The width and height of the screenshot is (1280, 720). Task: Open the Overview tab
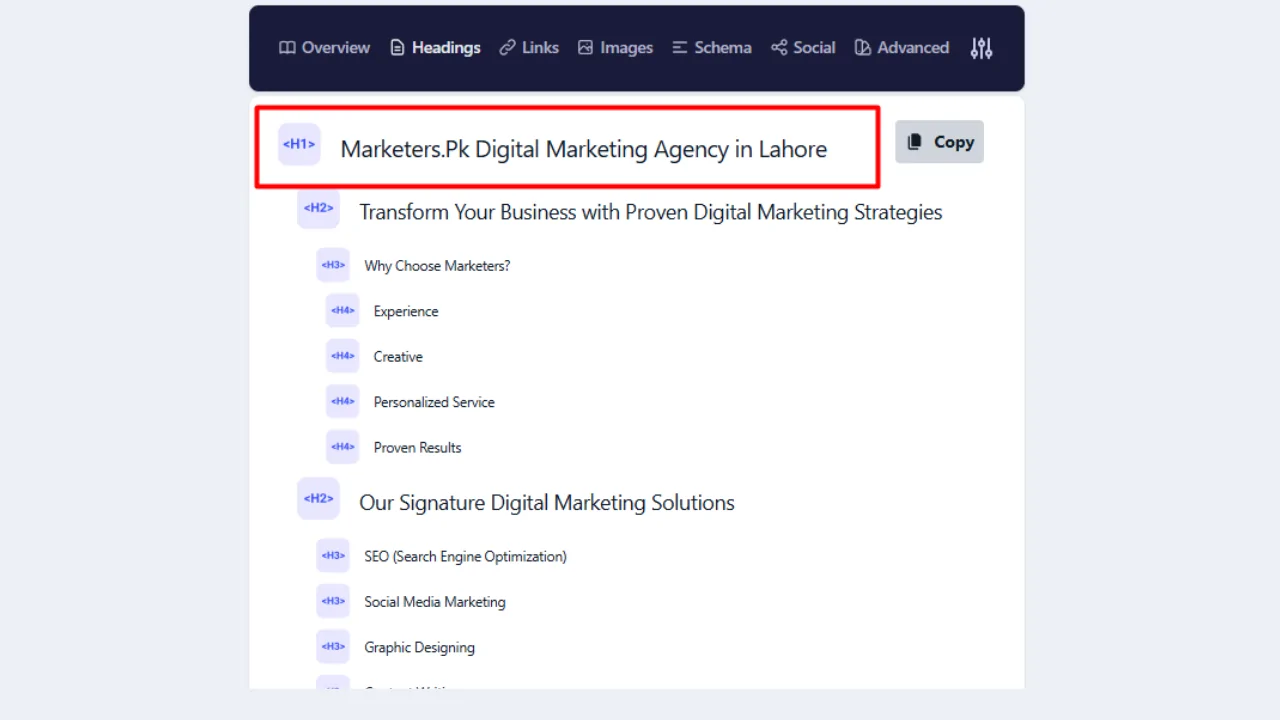[324, 48]
